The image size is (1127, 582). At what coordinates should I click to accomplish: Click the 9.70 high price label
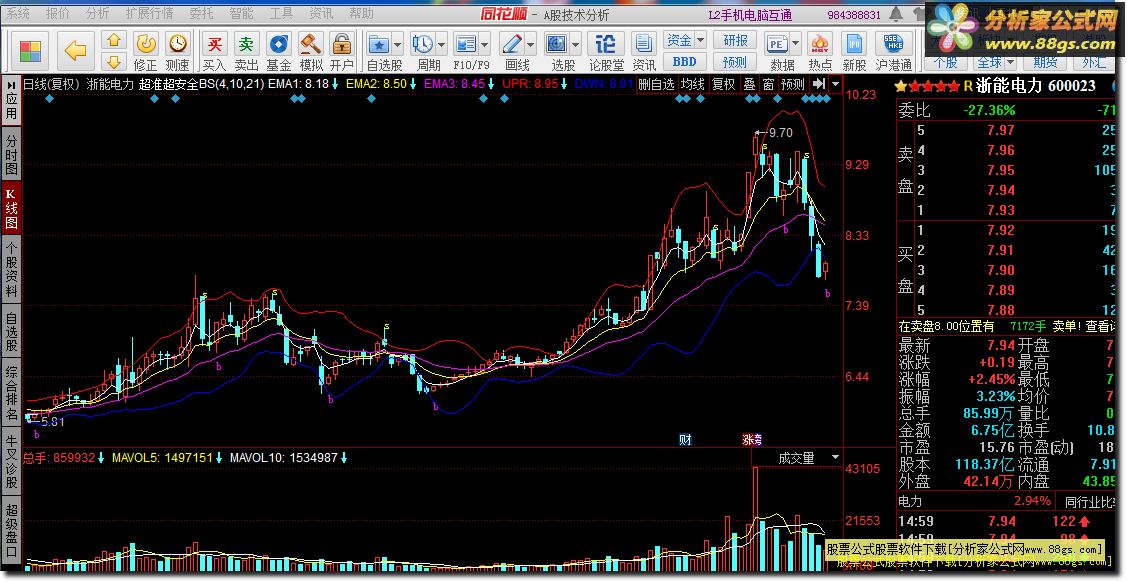click(781, 132)
